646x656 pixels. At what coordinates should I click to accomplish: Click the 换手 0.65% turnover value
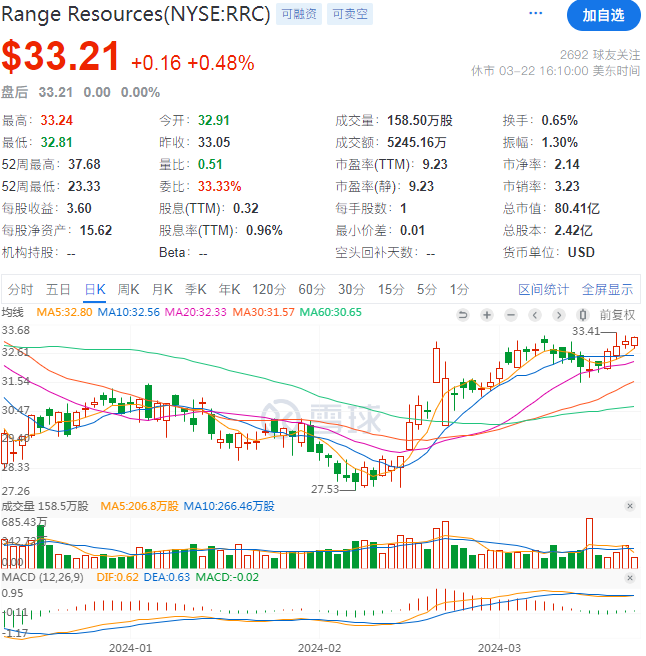tap(559, 120)
